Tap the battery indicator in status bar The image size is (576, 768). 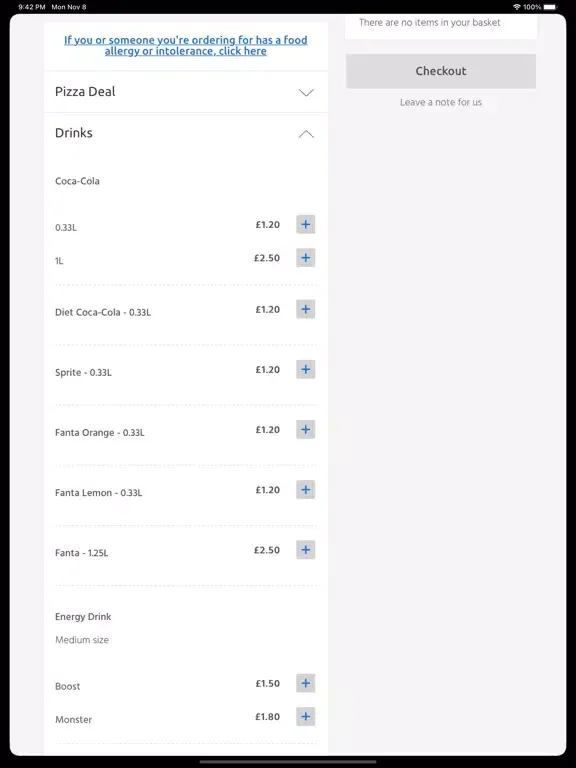pos(551,7)
